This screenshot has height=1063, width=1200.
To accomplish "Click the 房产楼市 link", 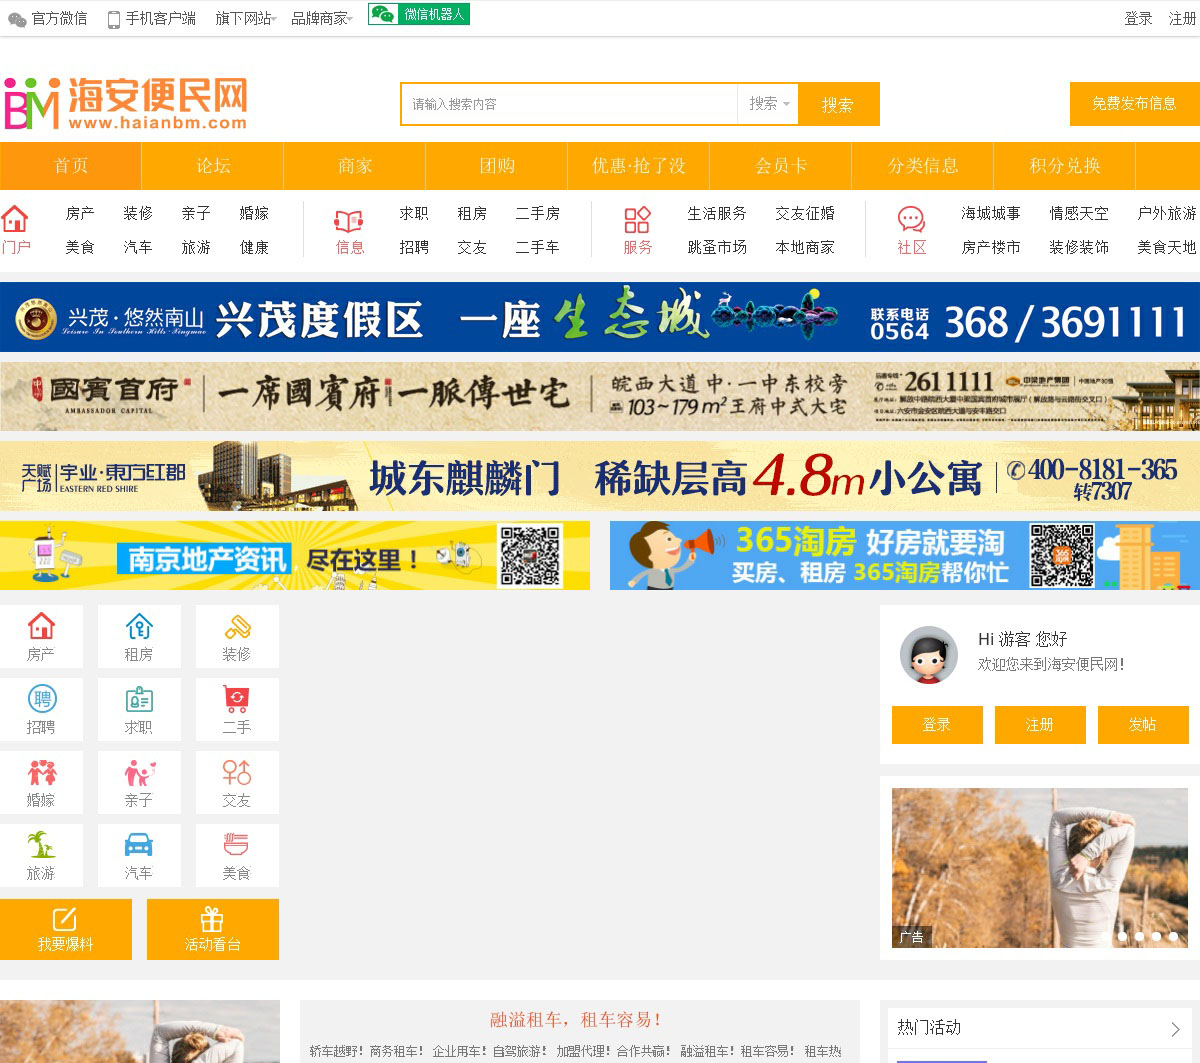I will [991, 247].
